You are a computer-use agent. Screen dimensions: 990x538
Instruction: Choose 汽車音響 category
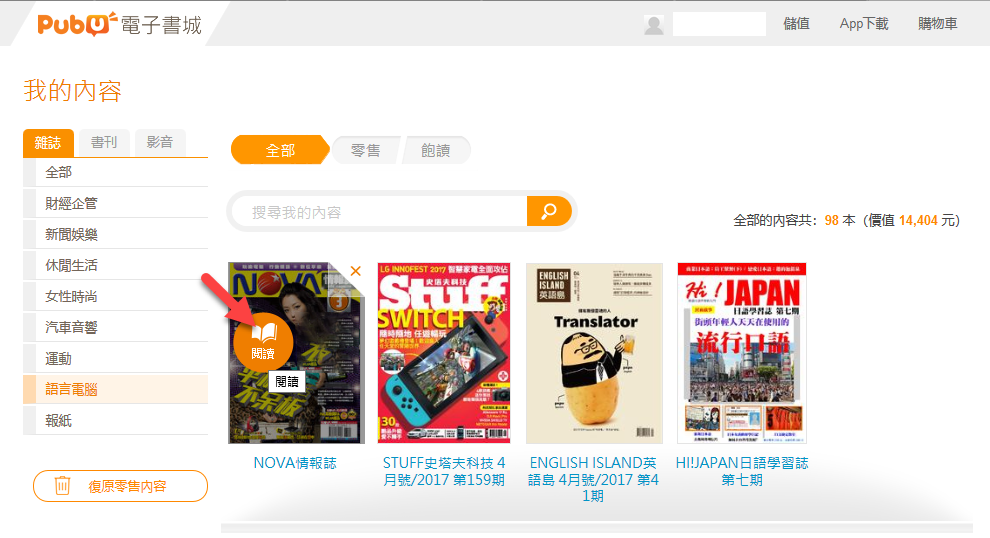[116, 327]
